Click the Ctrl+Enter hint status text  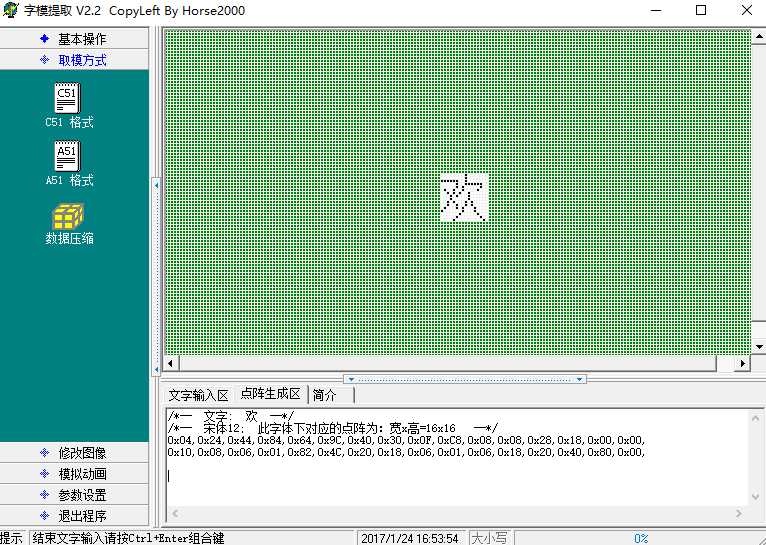(128, 538)
